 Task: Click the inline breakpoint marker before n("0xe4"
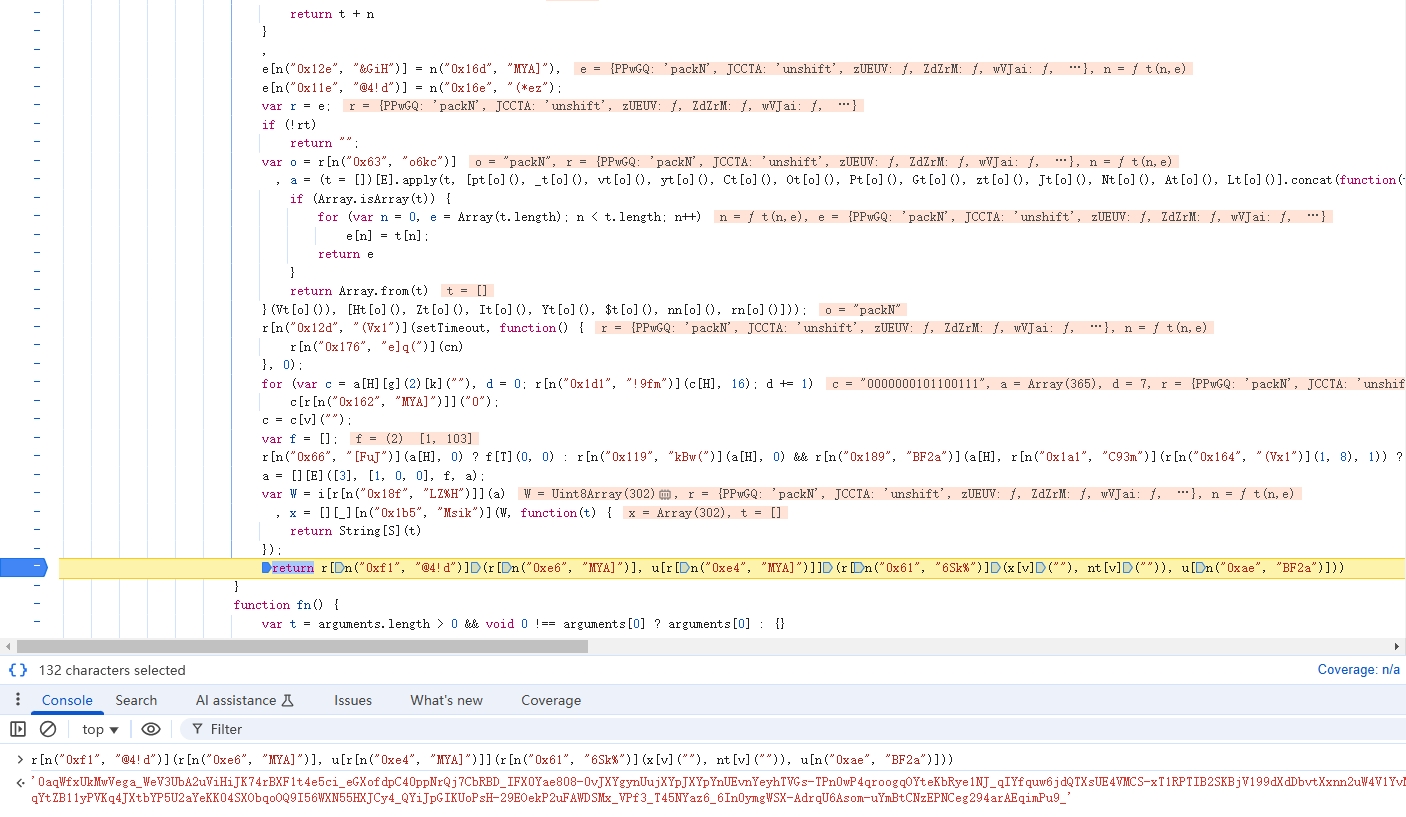coord(685,568)
